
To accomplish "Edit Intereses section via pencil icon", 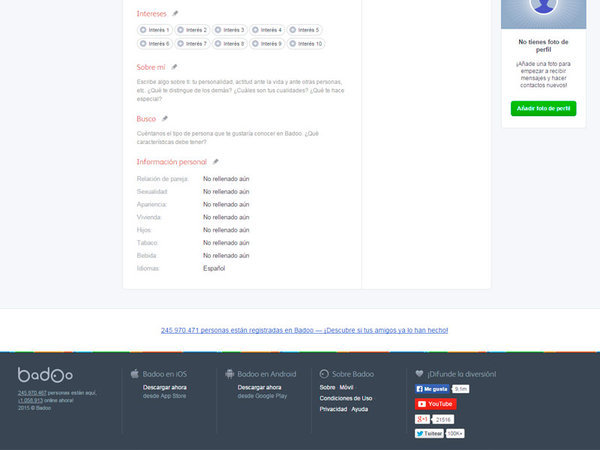I will [175, 13].
